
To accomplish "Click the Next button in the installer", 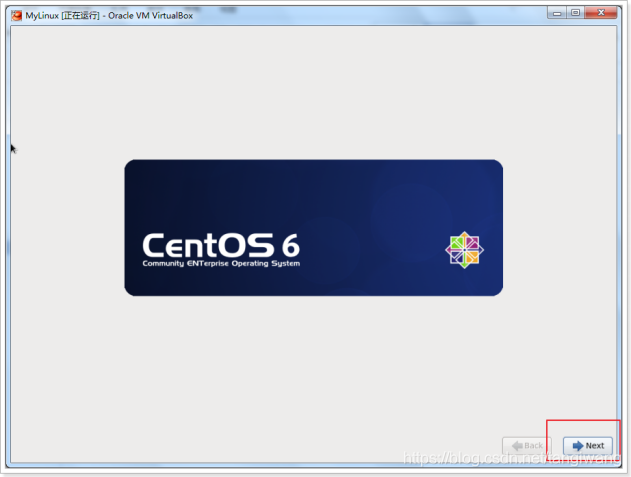I will tap(588, 446).
